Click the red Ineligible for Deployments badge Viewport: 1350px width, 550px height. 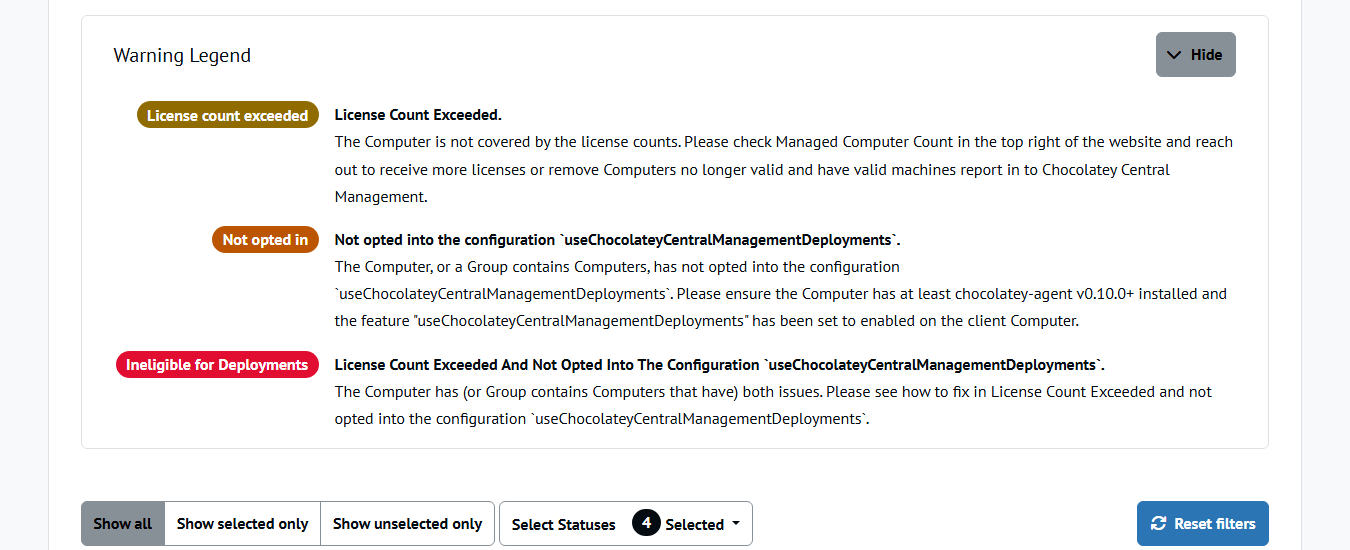(217, 365)
